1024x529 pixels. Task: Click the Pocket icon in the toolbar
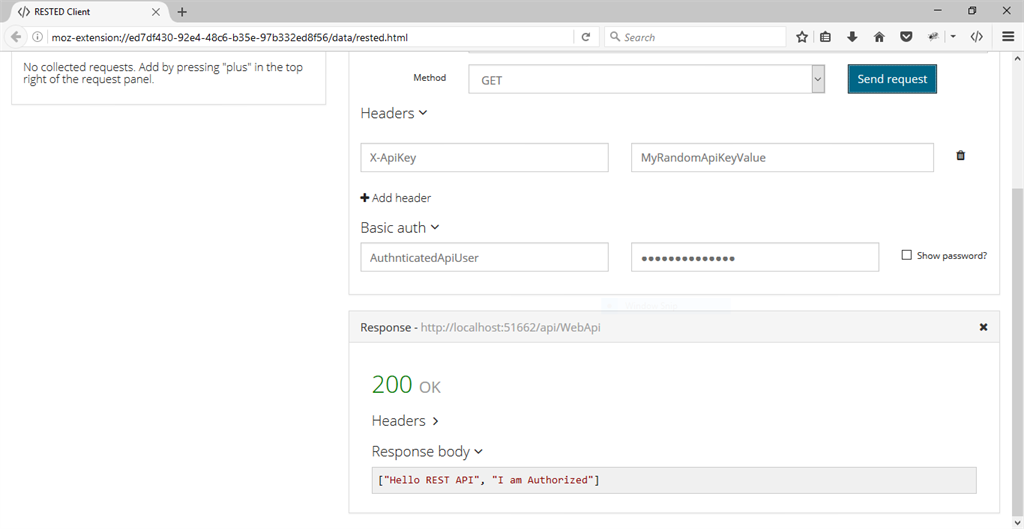(x=906, y=37)
